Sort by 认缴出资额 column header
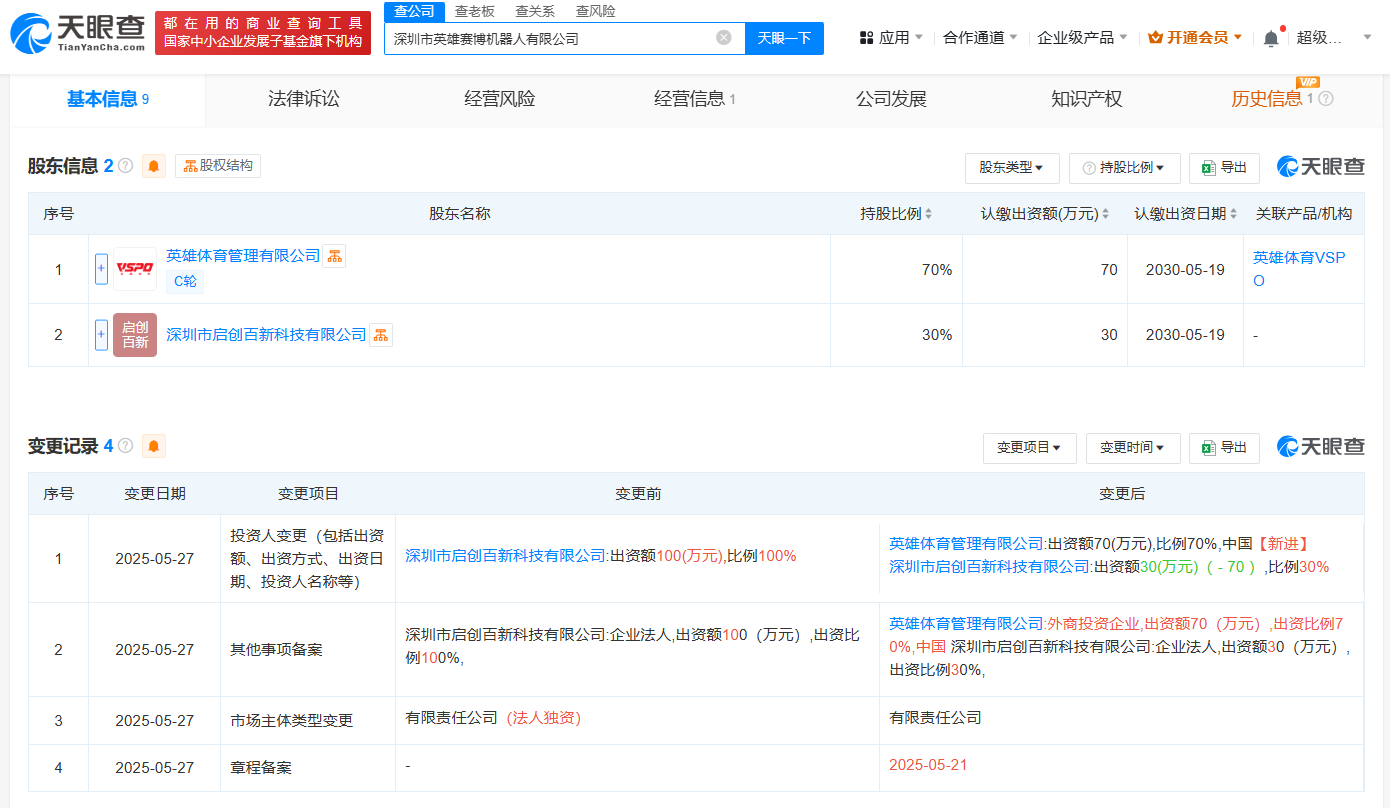 click(x=1045, y=214)
